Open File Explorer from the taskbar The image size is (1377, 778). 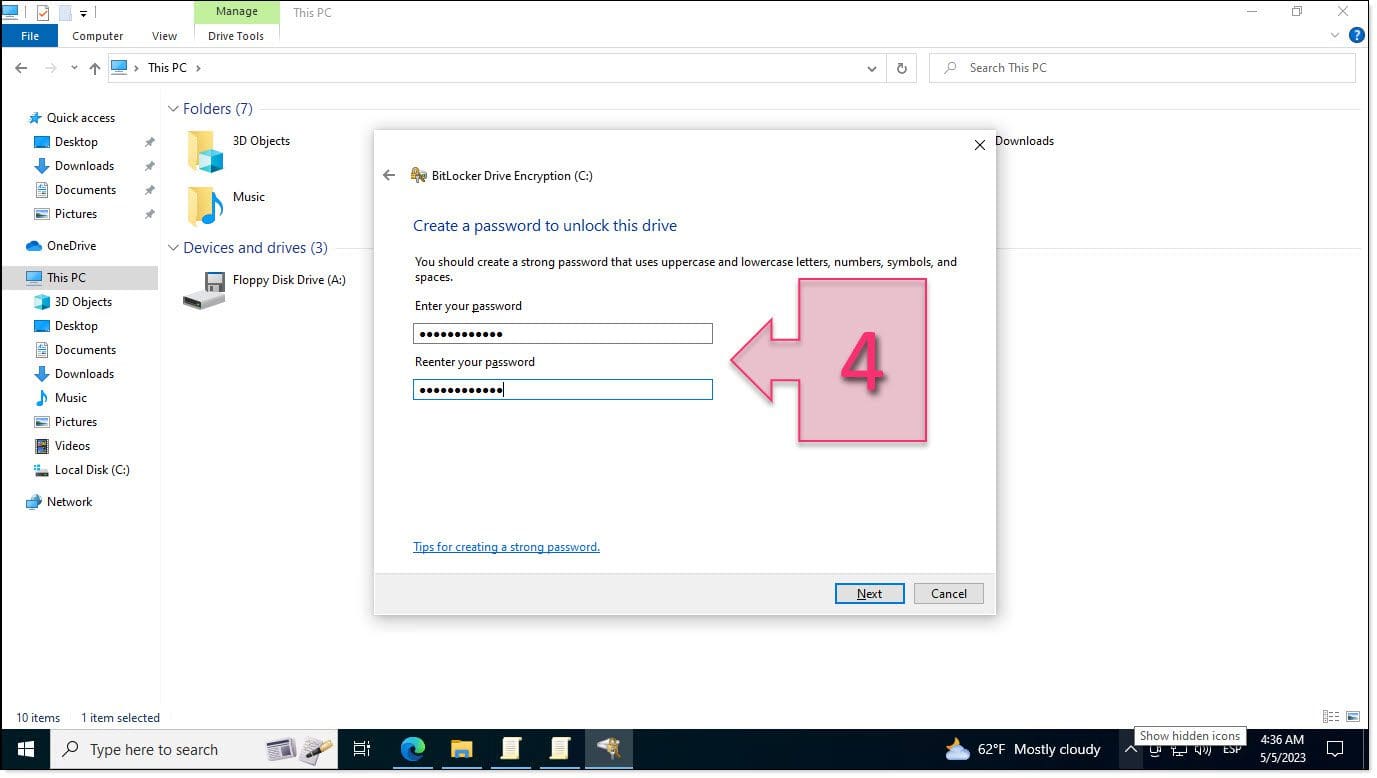point(461,749)
